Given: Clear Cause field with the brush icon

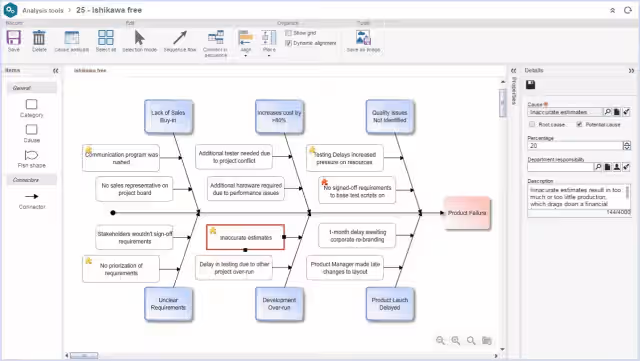Looking at the screenshot, I should point(627,112).
